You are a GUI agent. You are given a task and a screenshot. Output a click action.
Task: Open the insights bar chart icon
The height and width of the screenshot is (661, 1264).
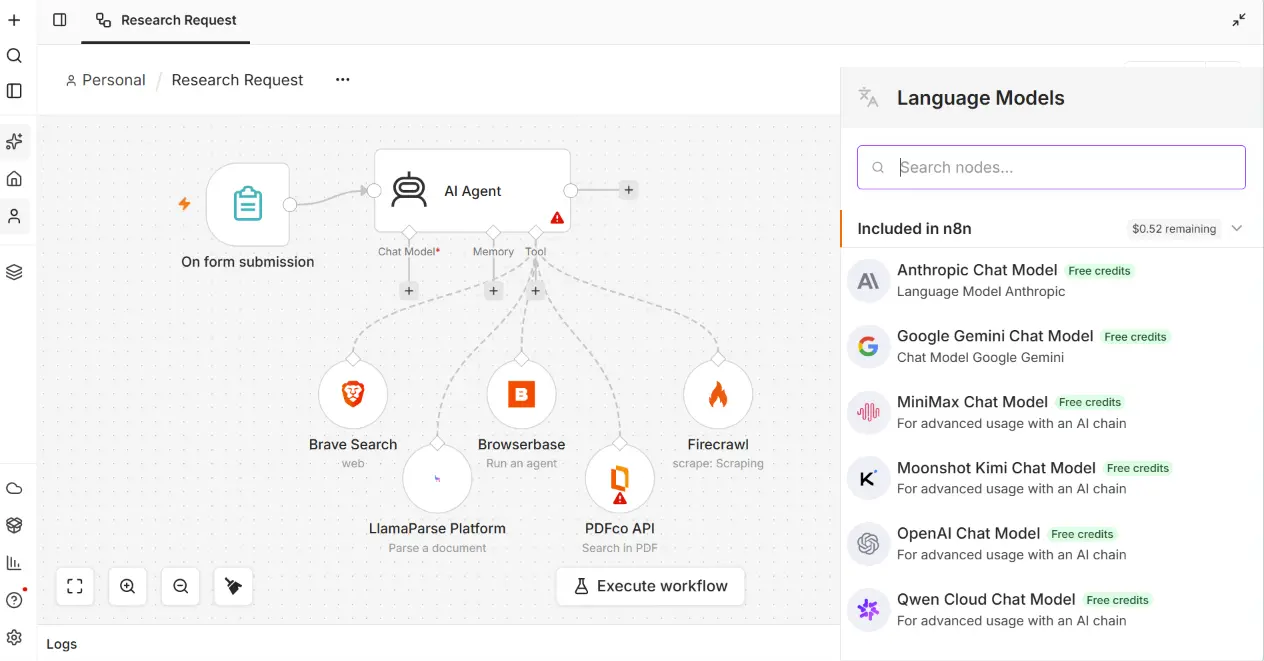click(14, 563)
